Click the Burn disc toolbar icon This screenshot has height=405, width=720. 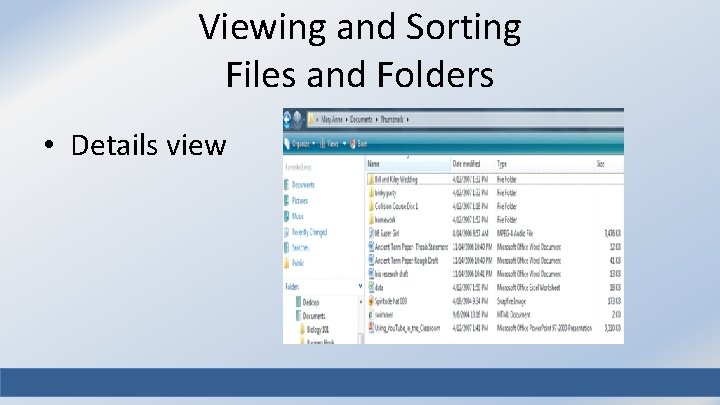coord(353,144)
